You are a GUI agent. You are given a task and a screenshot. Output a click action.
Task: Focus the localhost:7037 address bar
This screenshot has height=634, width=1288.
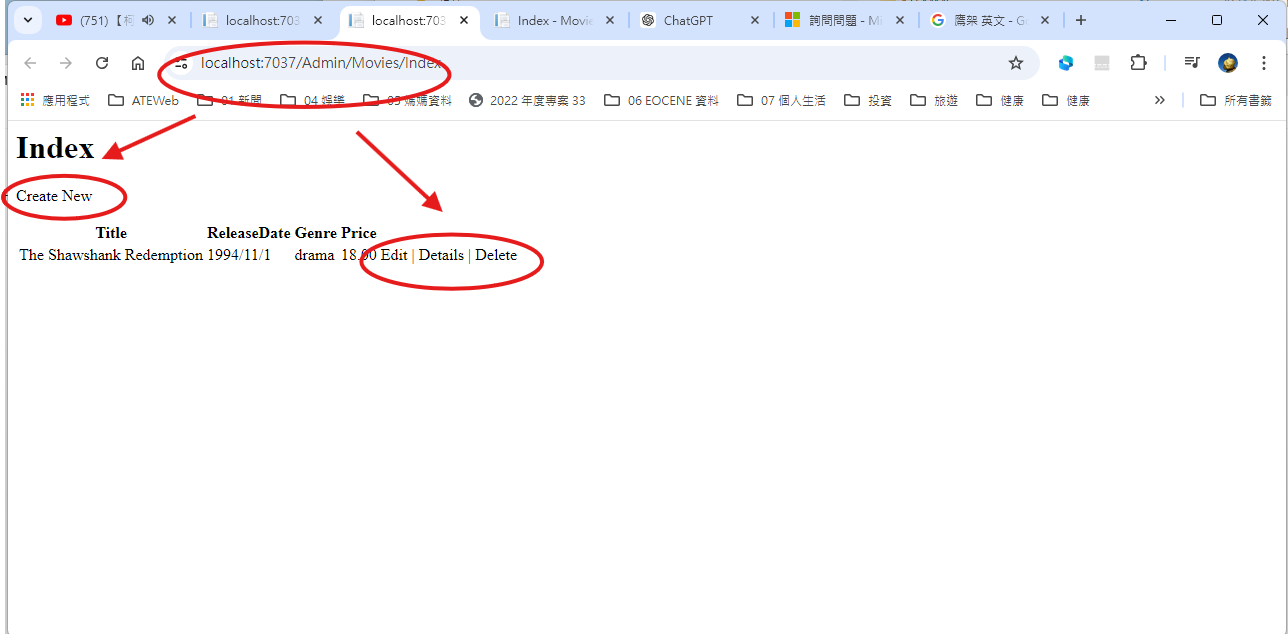click(x=600, y=63)
